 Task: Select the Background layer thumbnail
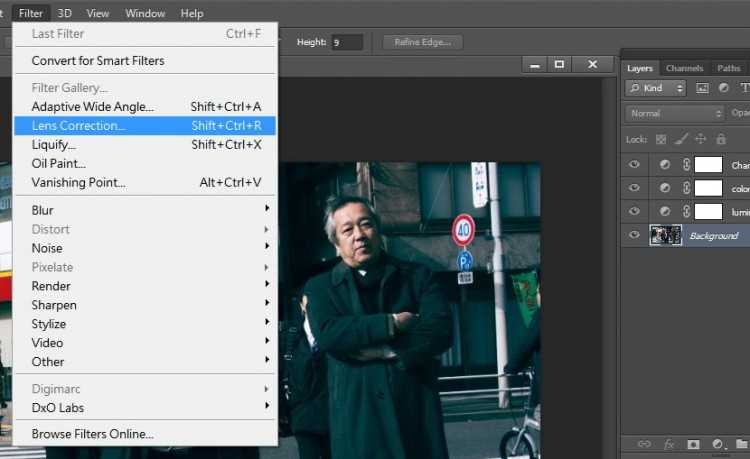coord(665,236)
